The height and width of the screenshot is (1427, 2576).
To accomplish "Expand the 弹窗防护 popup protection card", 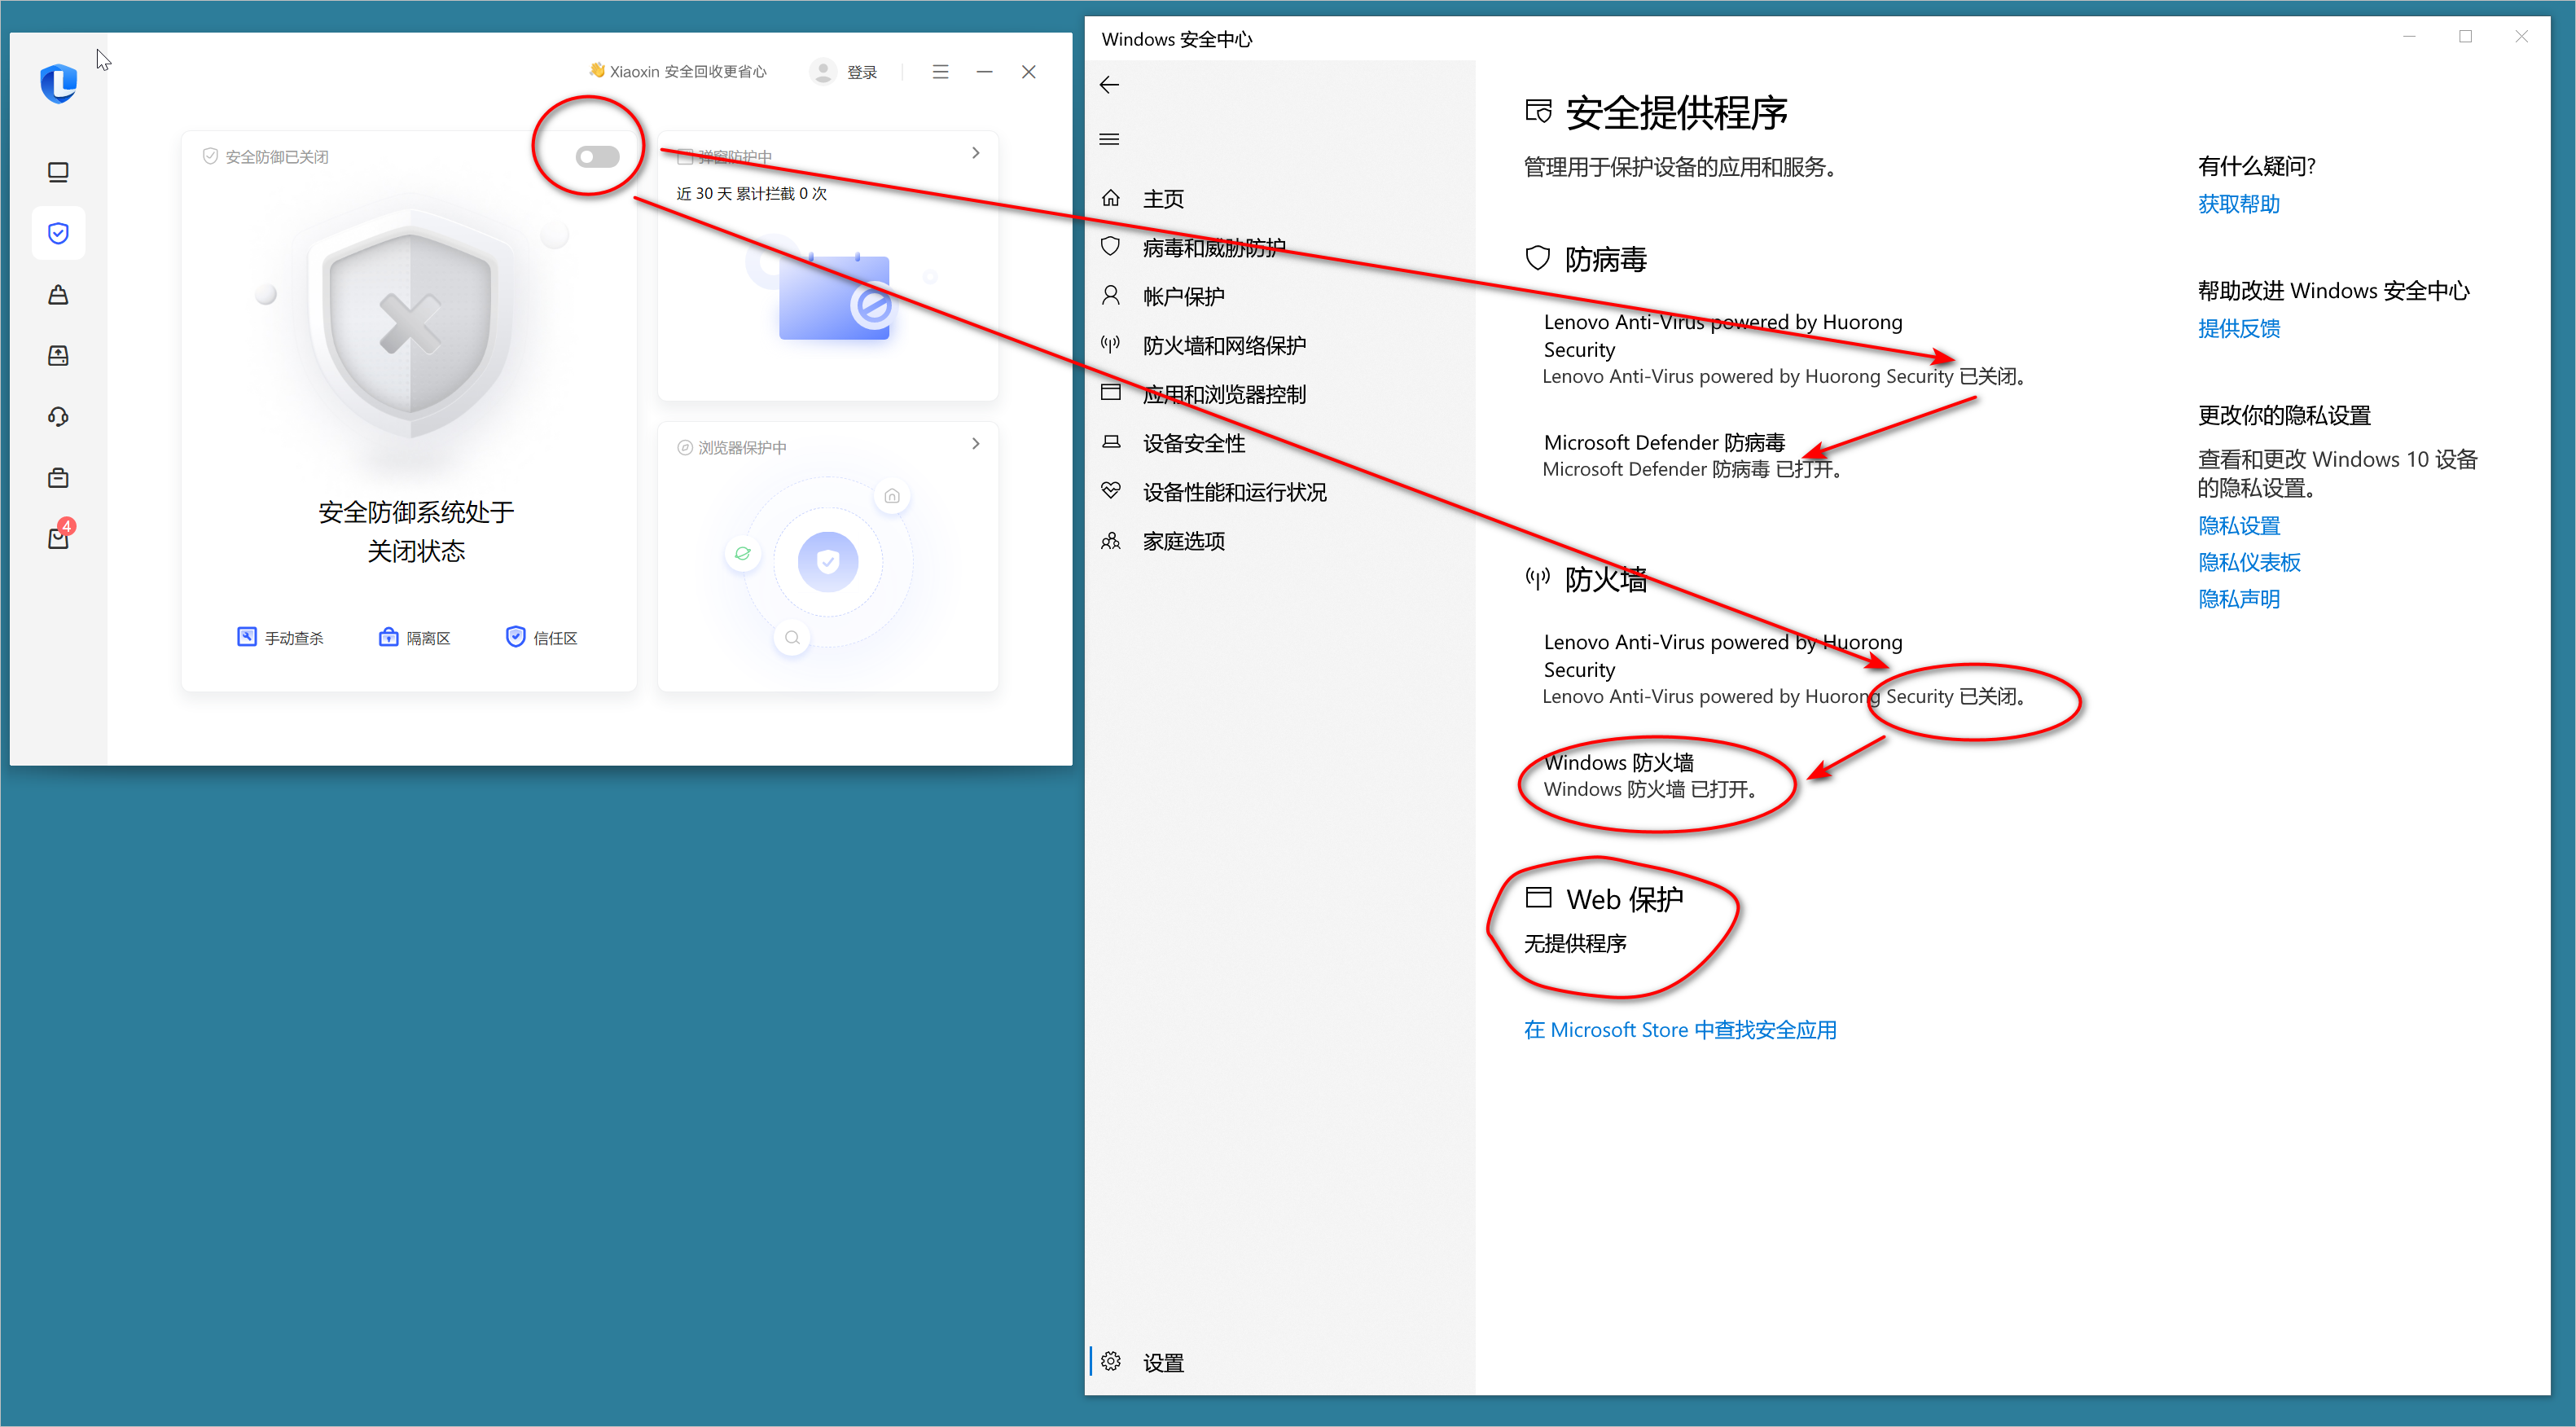I will point(975,153).
